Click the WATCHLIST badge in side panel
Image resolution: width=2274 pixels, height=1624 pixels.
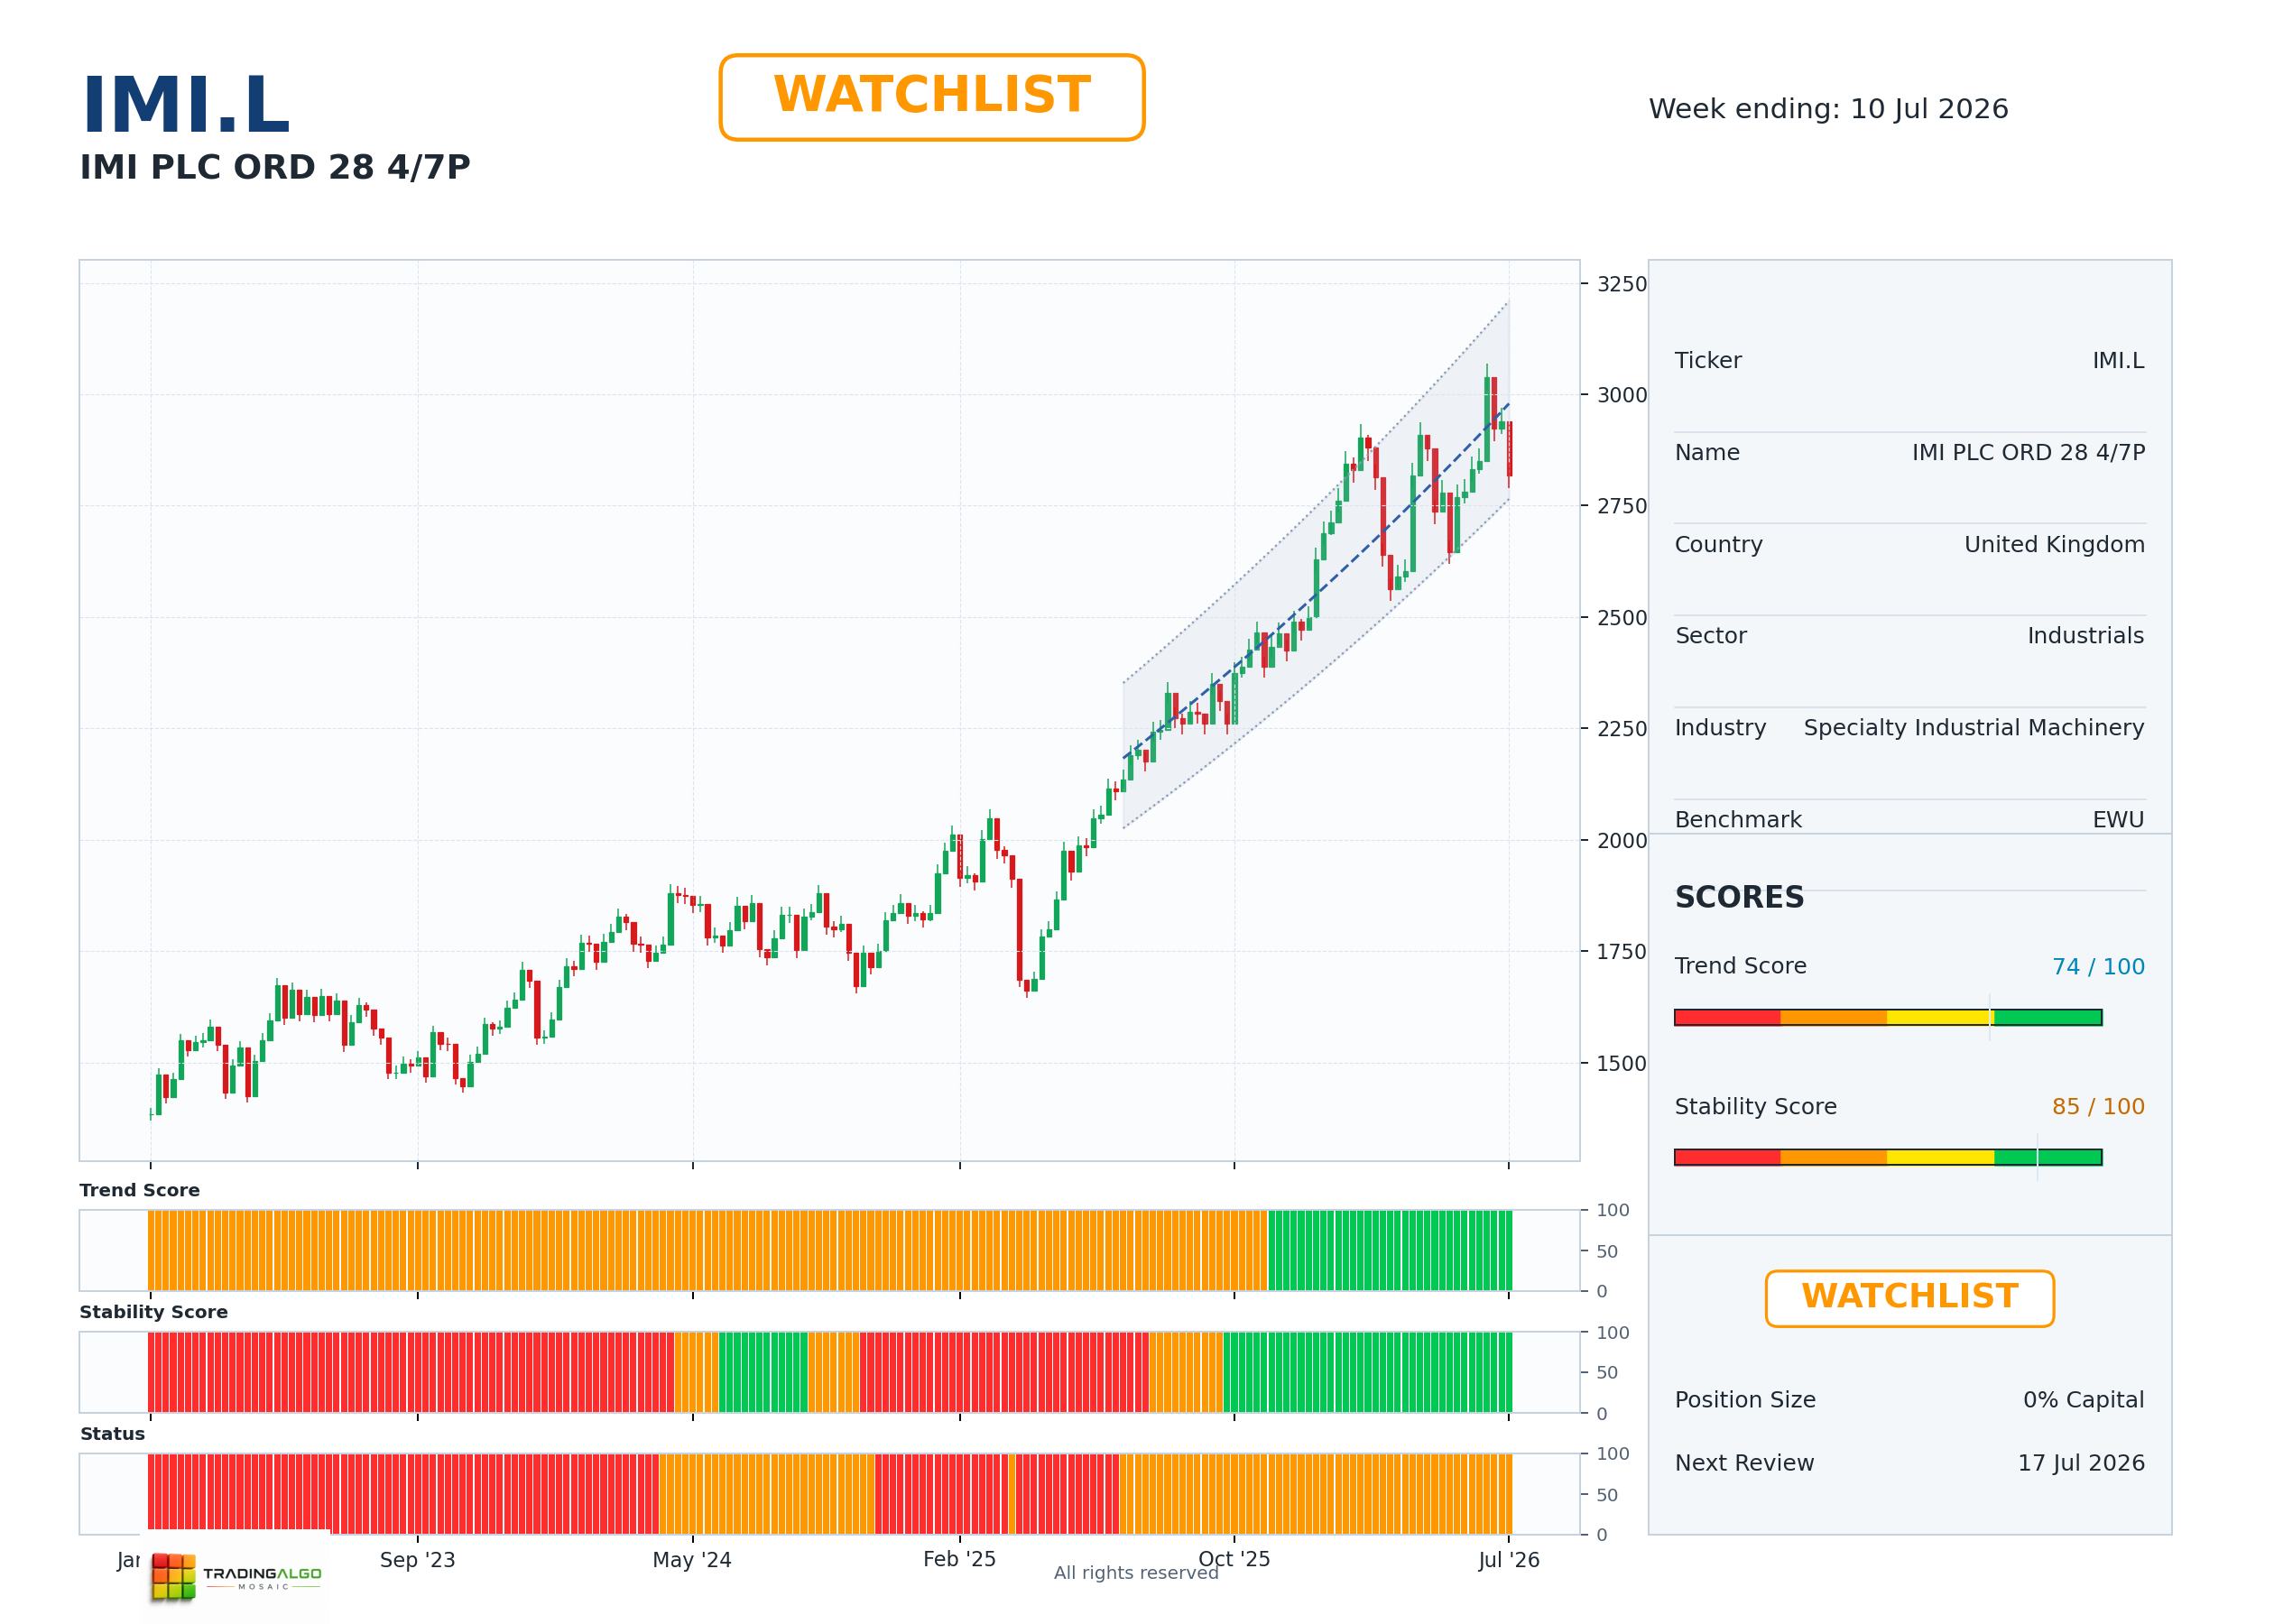(x=1909, y=1298)
